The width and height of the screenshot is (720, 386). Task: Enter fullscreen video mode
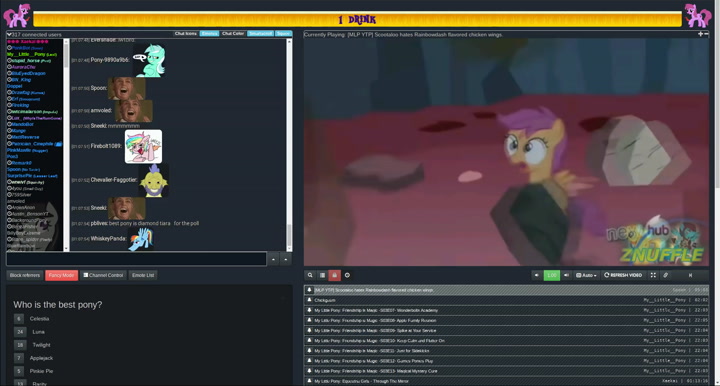coord(653,275)
